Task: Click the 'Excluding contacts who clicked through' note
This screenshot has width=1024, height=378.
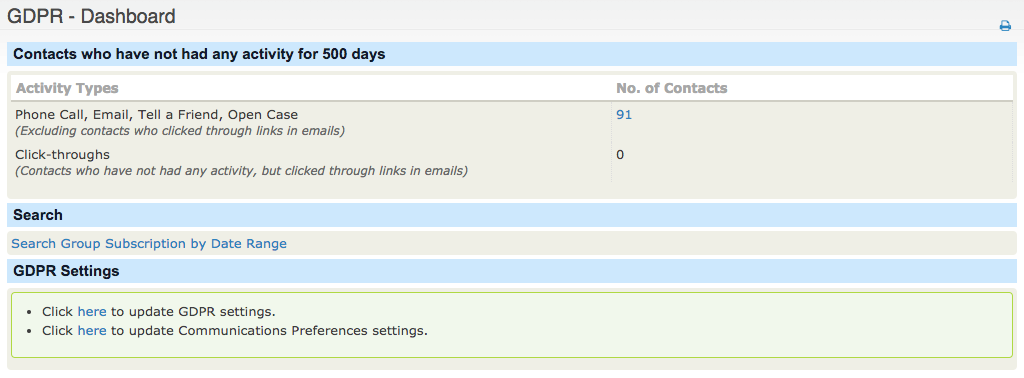Action: click(x=180, y=131)
